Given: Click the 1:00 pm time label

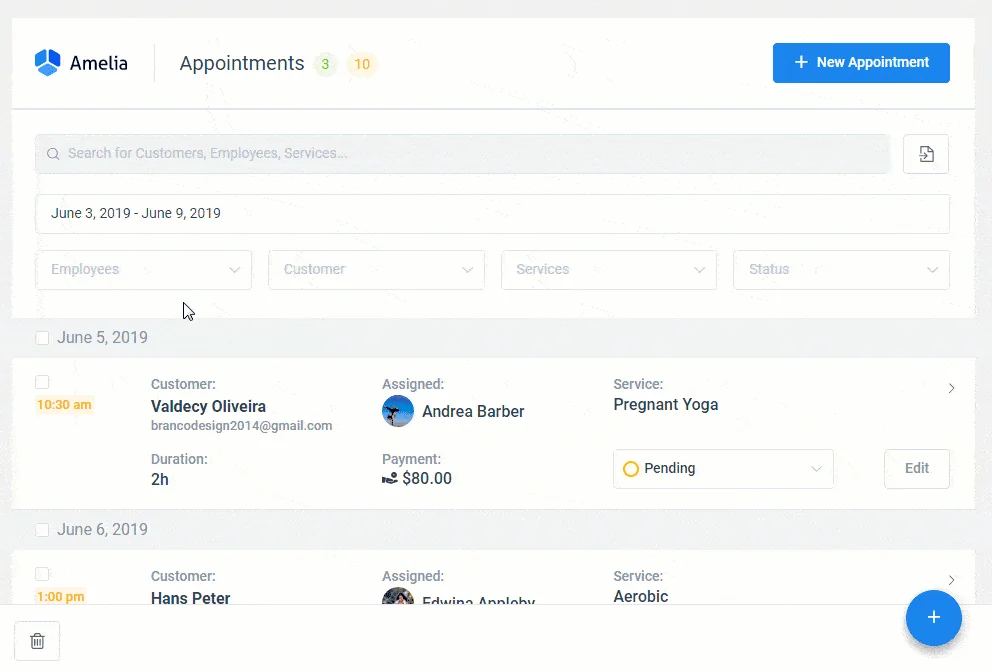Looking at the screenshot, I should [x=60, y=597].
